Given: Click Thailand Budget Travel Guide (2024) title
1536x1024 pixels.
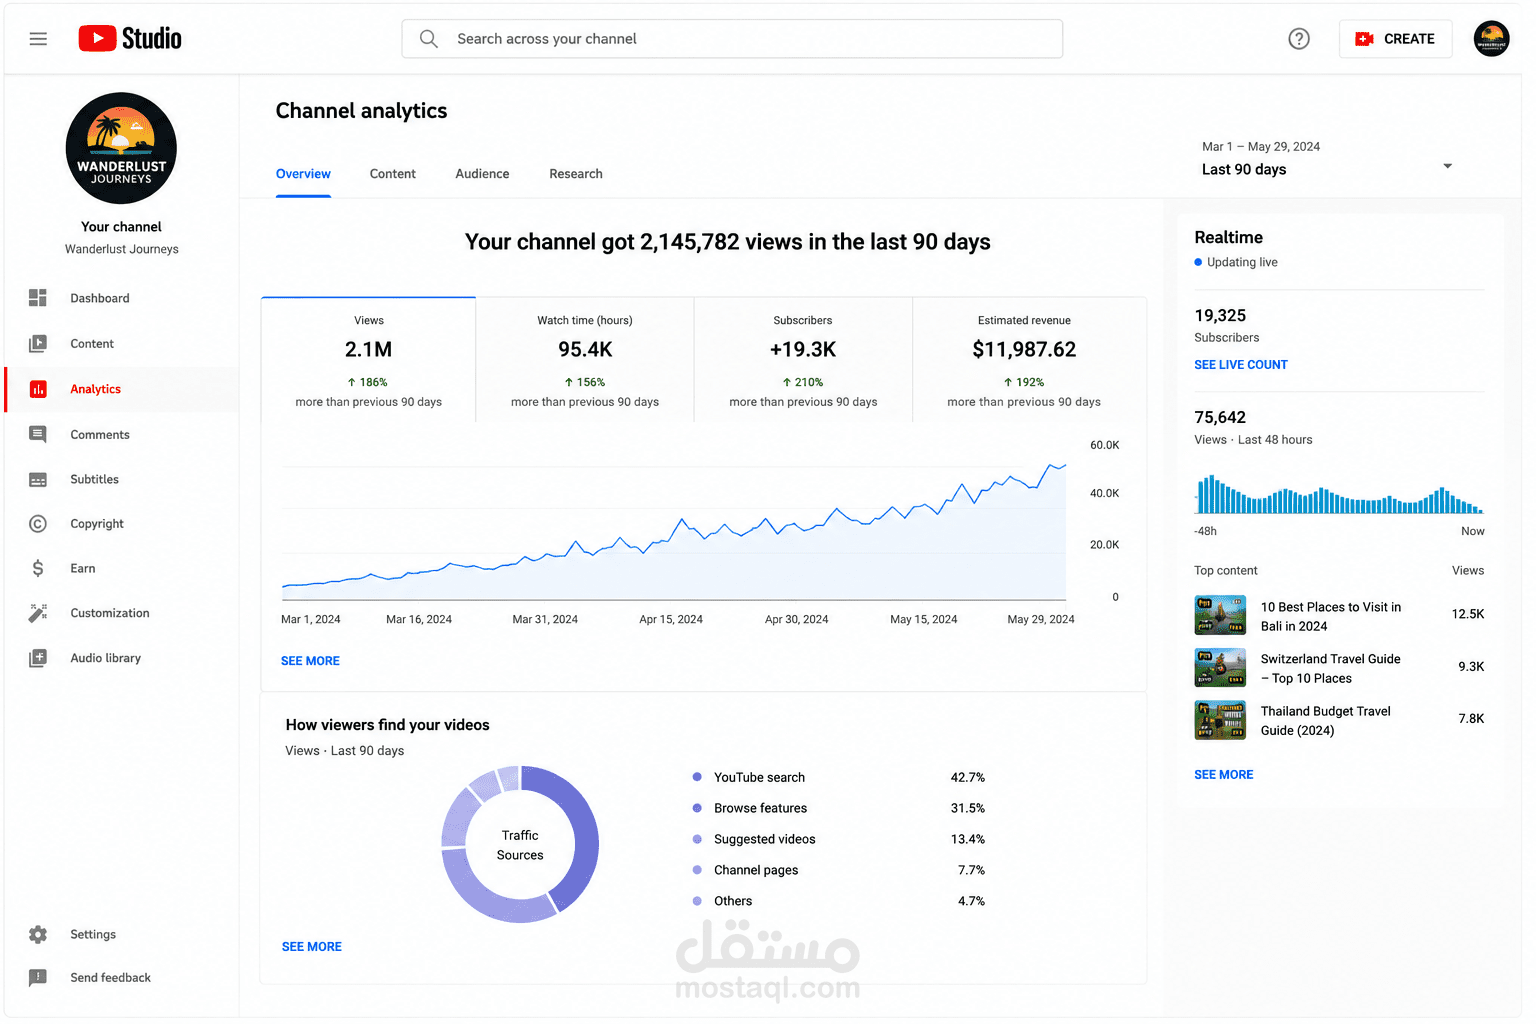Looking at the screenshot, I should point(1325,721).
